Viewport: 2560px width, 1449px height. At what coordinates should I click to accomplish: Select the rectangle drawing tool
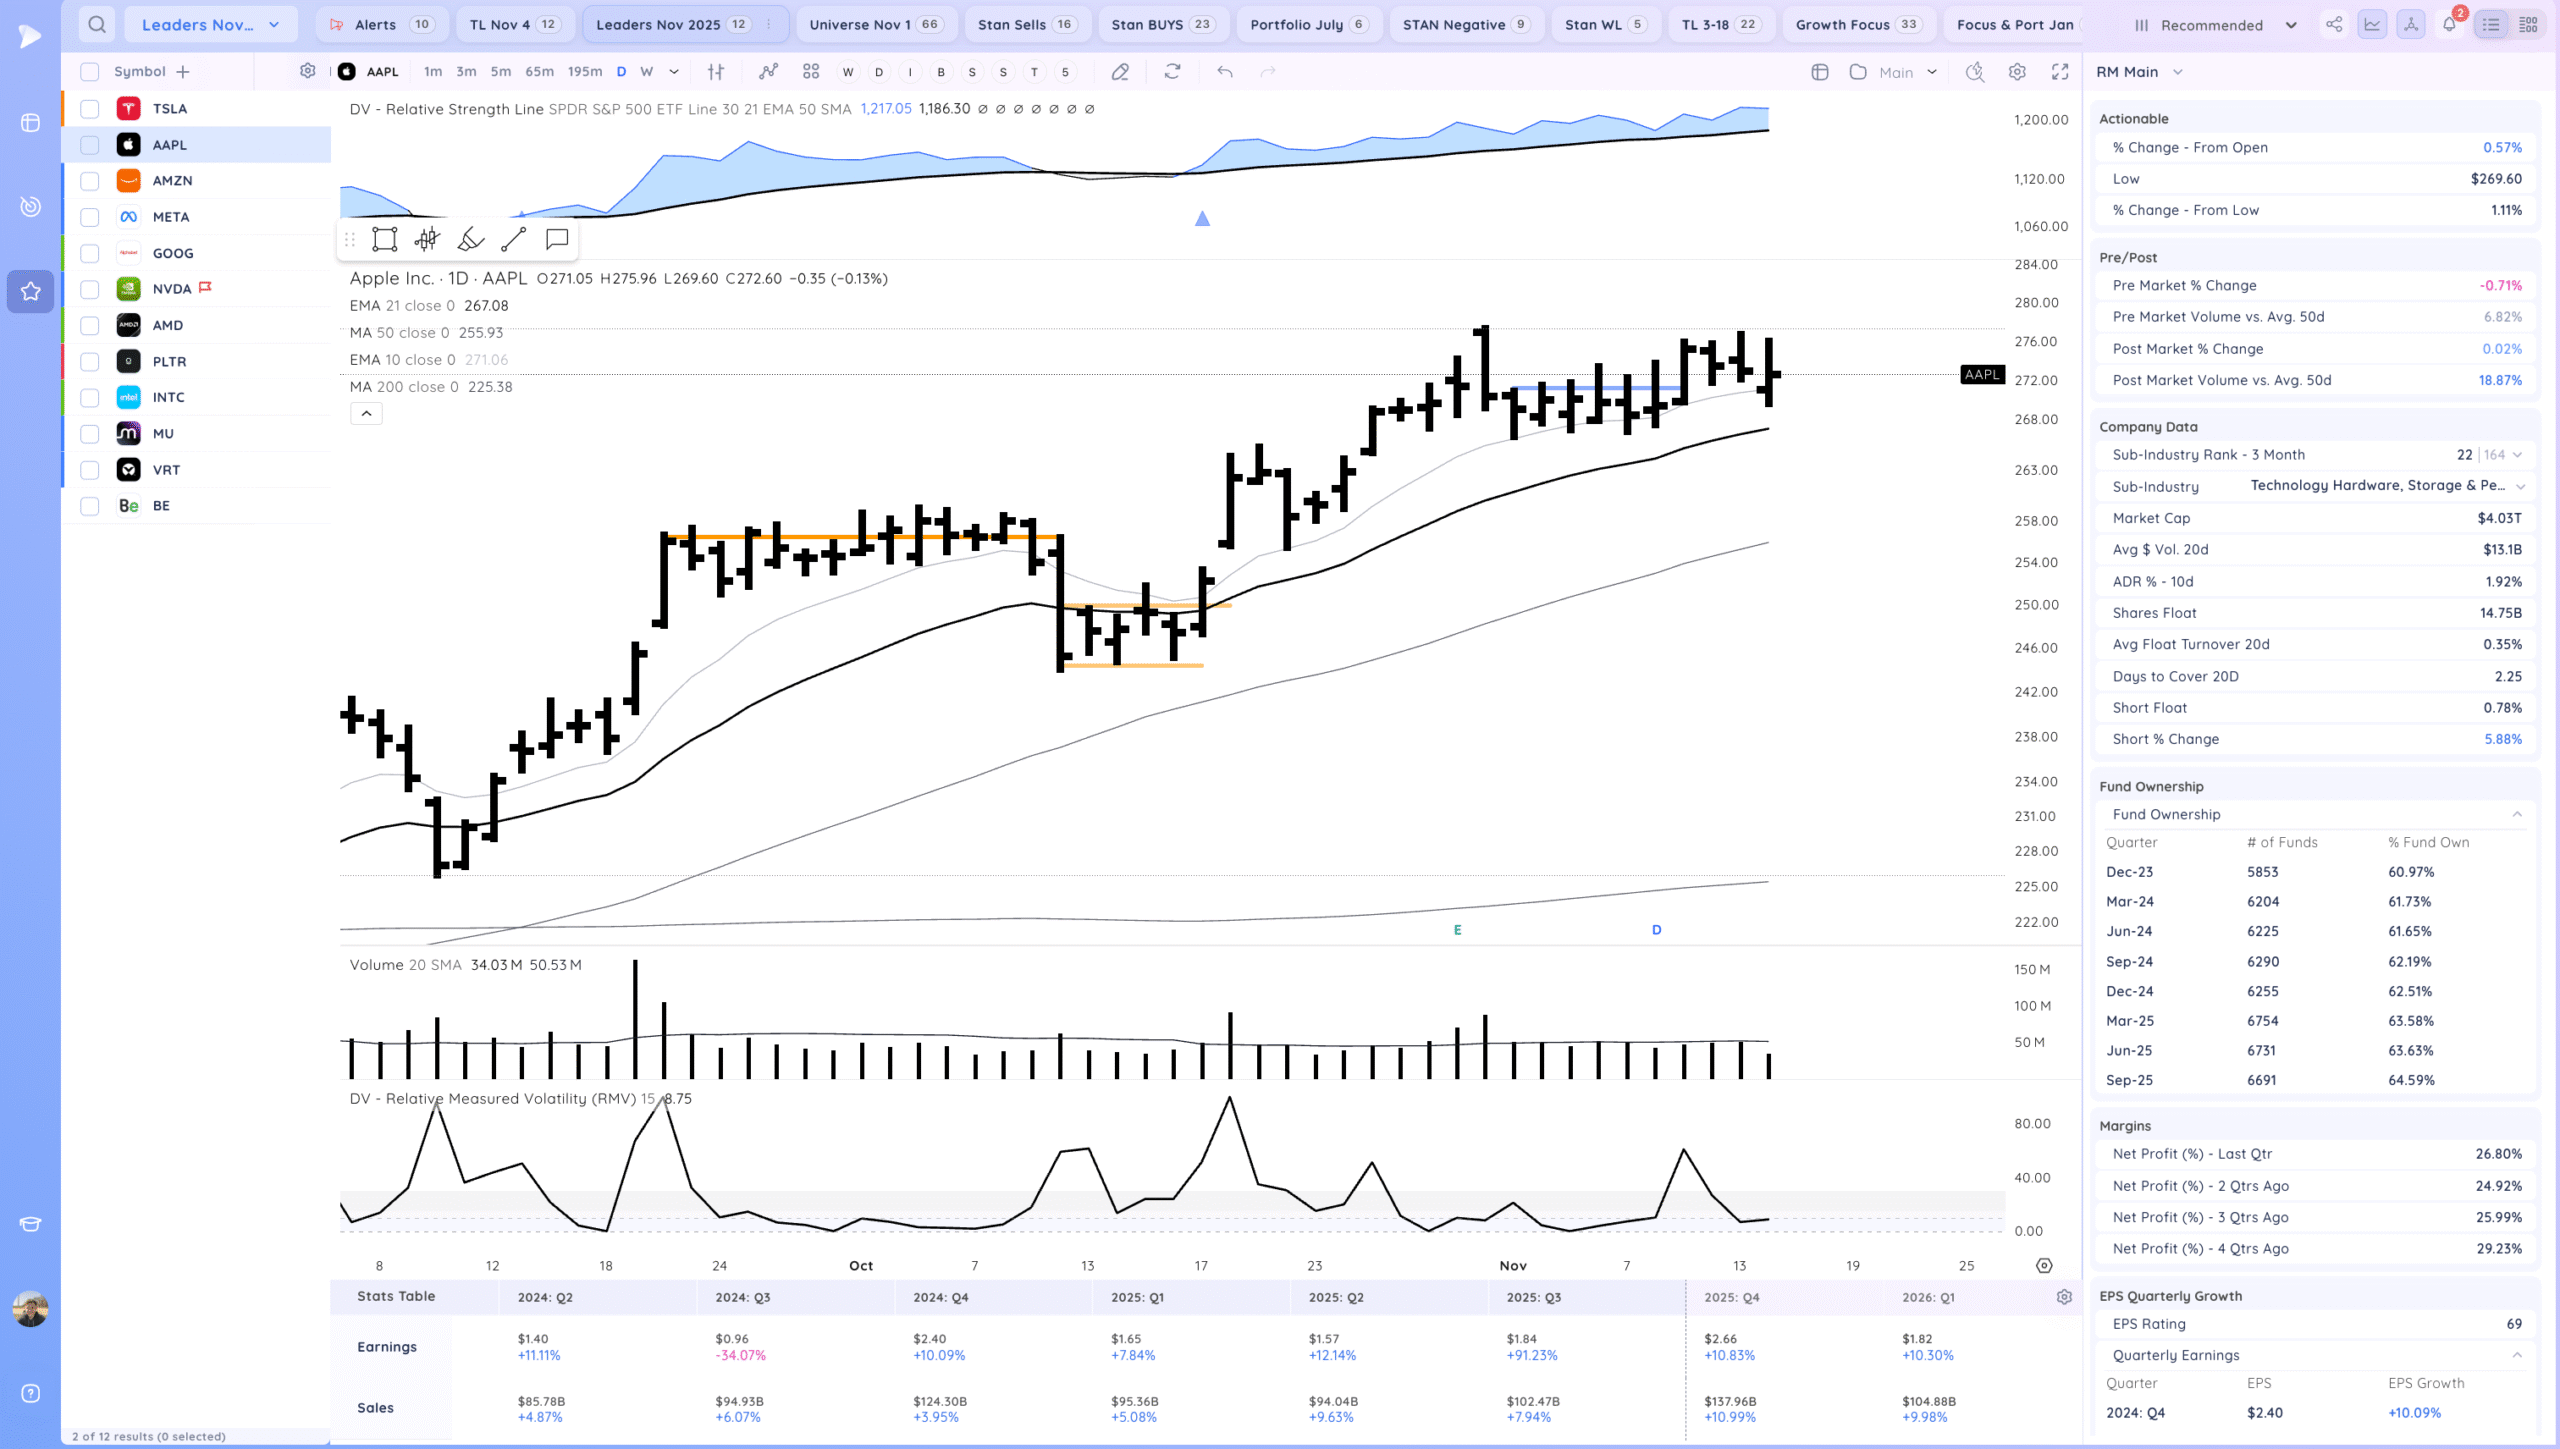384,239
